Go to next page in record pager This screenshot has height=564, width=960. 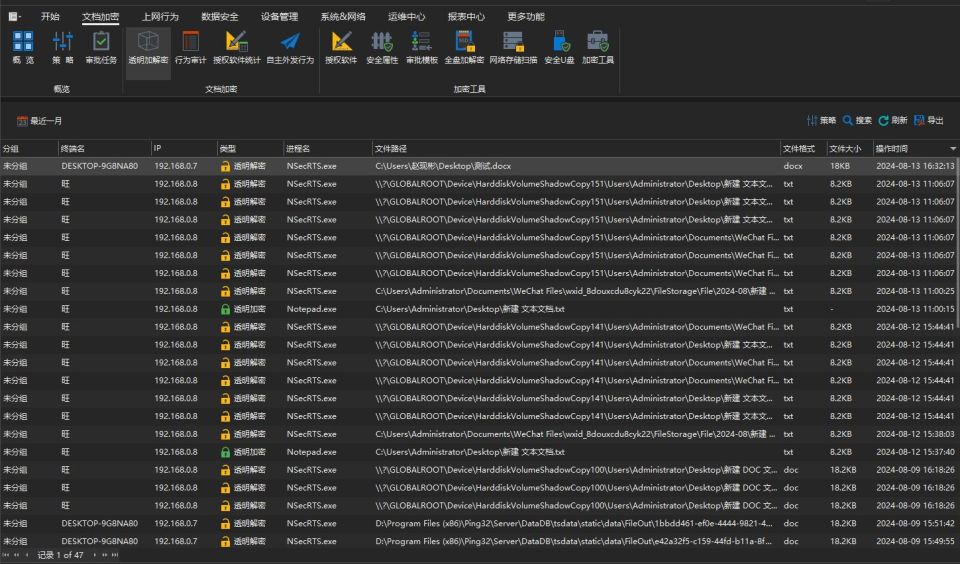click(94, 555)
